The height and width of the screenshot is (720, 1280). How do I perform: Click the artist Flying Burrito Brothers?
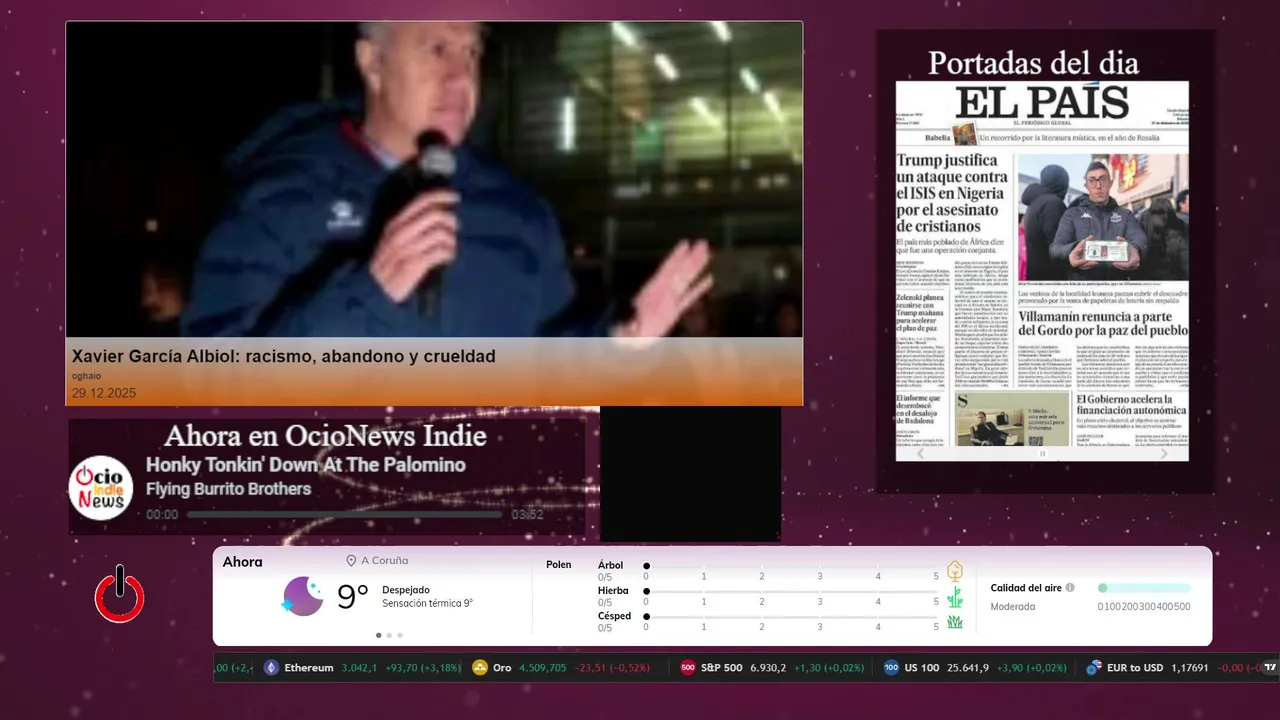click(228, 489)
